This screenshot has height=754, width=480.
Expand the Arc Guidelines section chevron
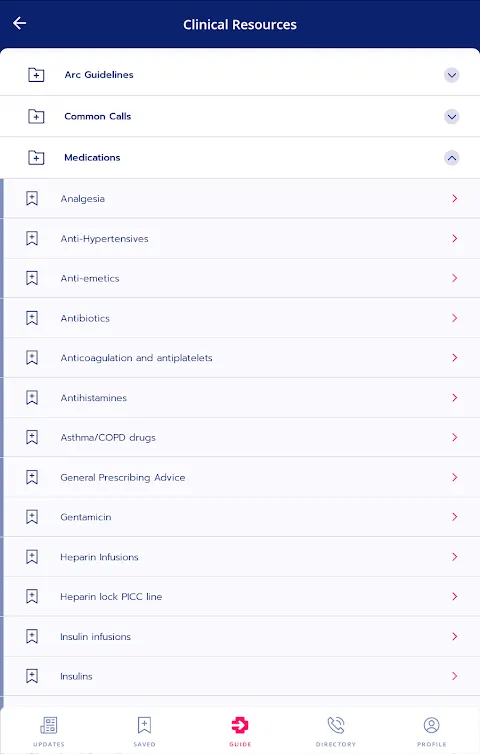(451, 75)
